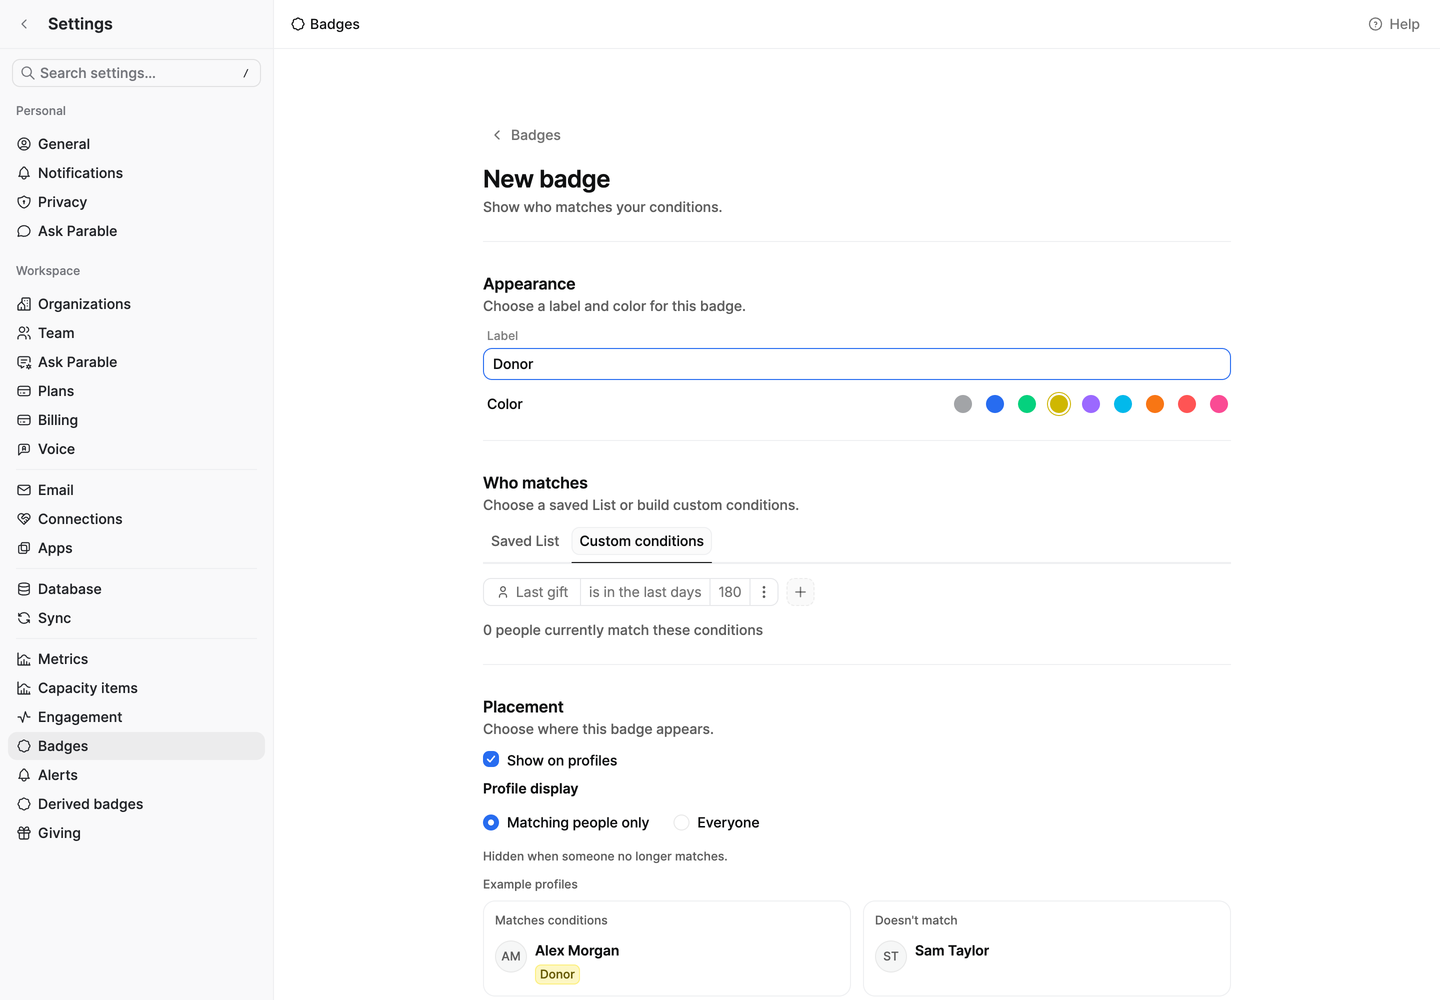Open the Last gift field selector
Screen dimensions: 1440x1000
click(532, 592)
